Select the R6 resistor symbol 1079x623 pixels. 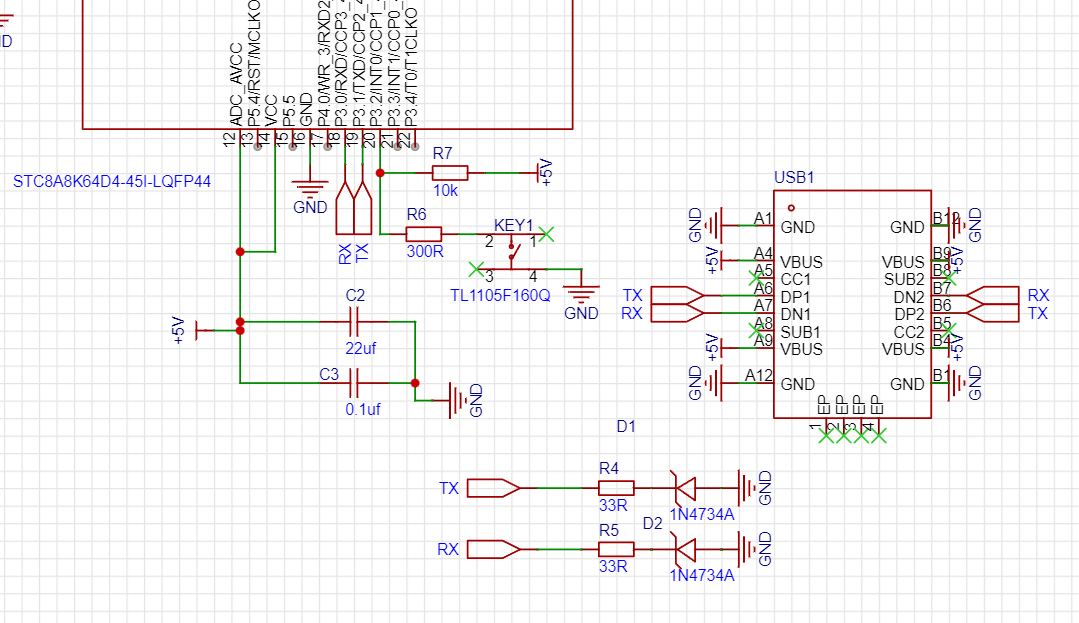424,234
